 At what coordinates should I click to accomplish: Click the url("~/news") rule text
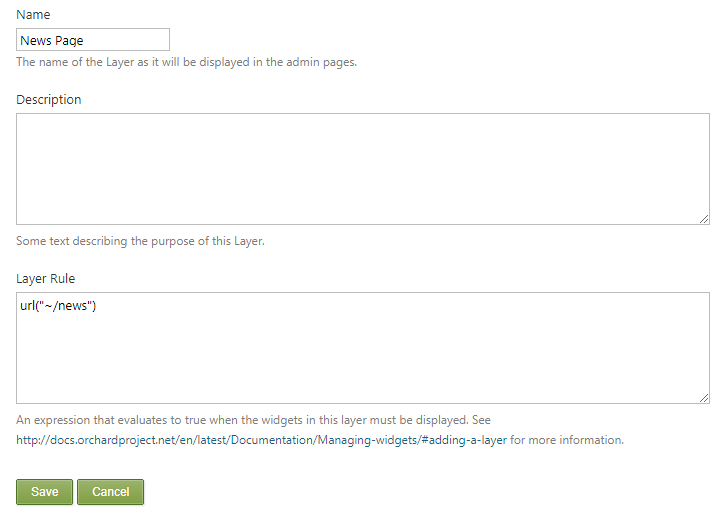click(x=58, y=306)
